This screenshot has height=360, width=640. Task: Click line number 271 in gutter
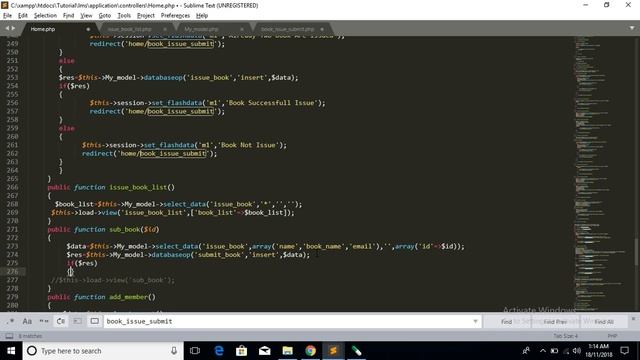click(x=12, y=229)
